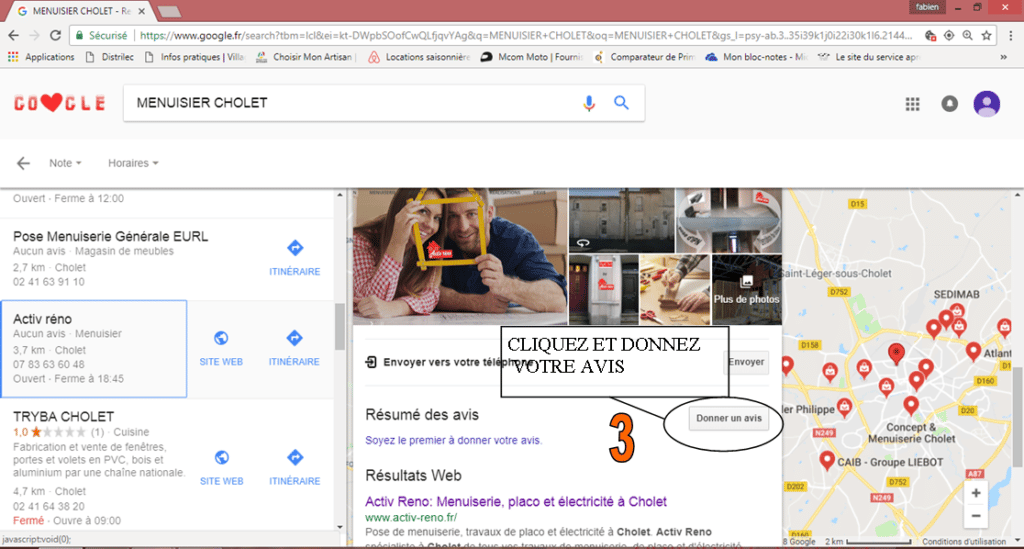1024x549 pixels.
Task: Open the Locations saisonnière bookmark
Action: (419, 57)
